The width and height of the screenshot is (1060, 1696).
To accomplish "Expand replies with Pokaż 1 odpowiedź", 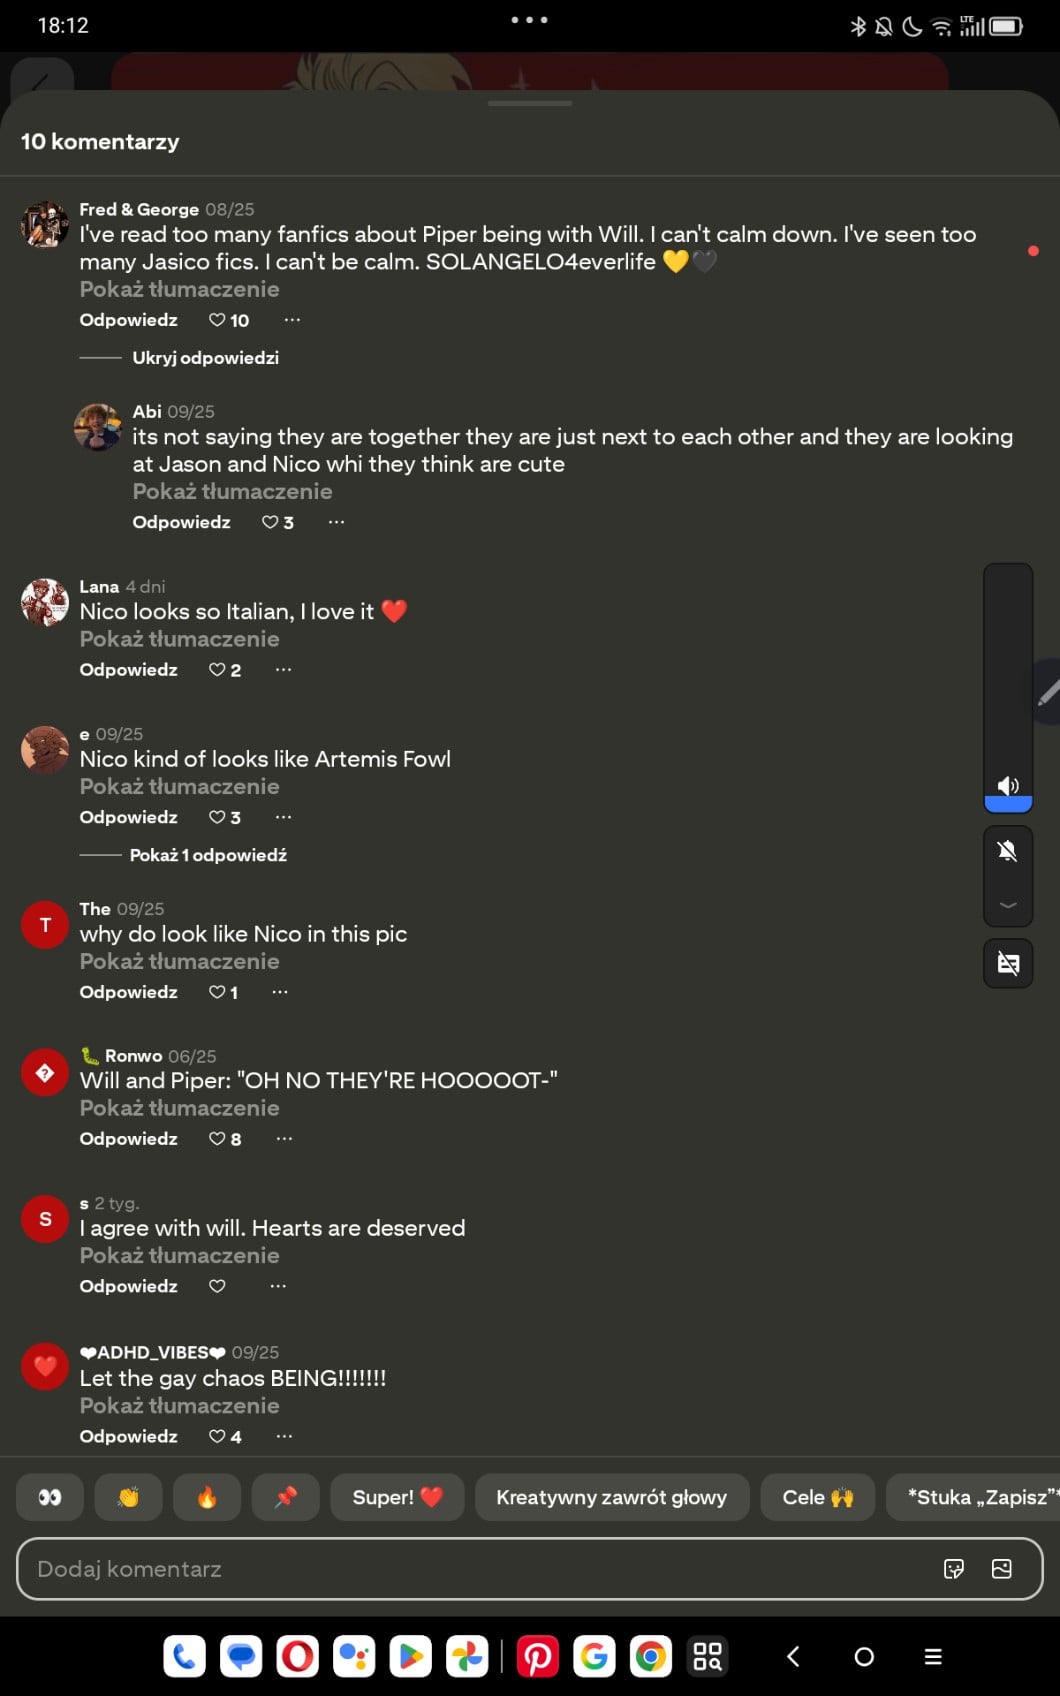I will (208, 855).
